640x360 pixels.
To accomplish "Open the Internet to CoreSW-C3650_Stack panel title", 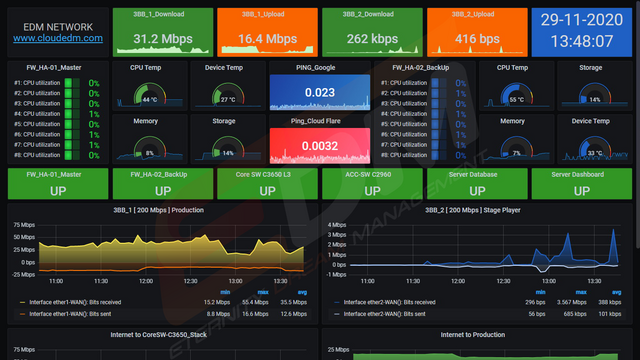I will [x=158, y=335].
